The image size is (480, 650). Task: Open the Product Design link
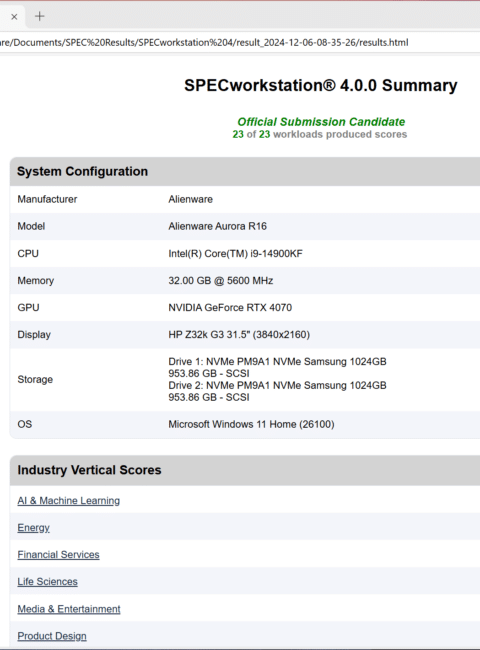pos(52,635)
